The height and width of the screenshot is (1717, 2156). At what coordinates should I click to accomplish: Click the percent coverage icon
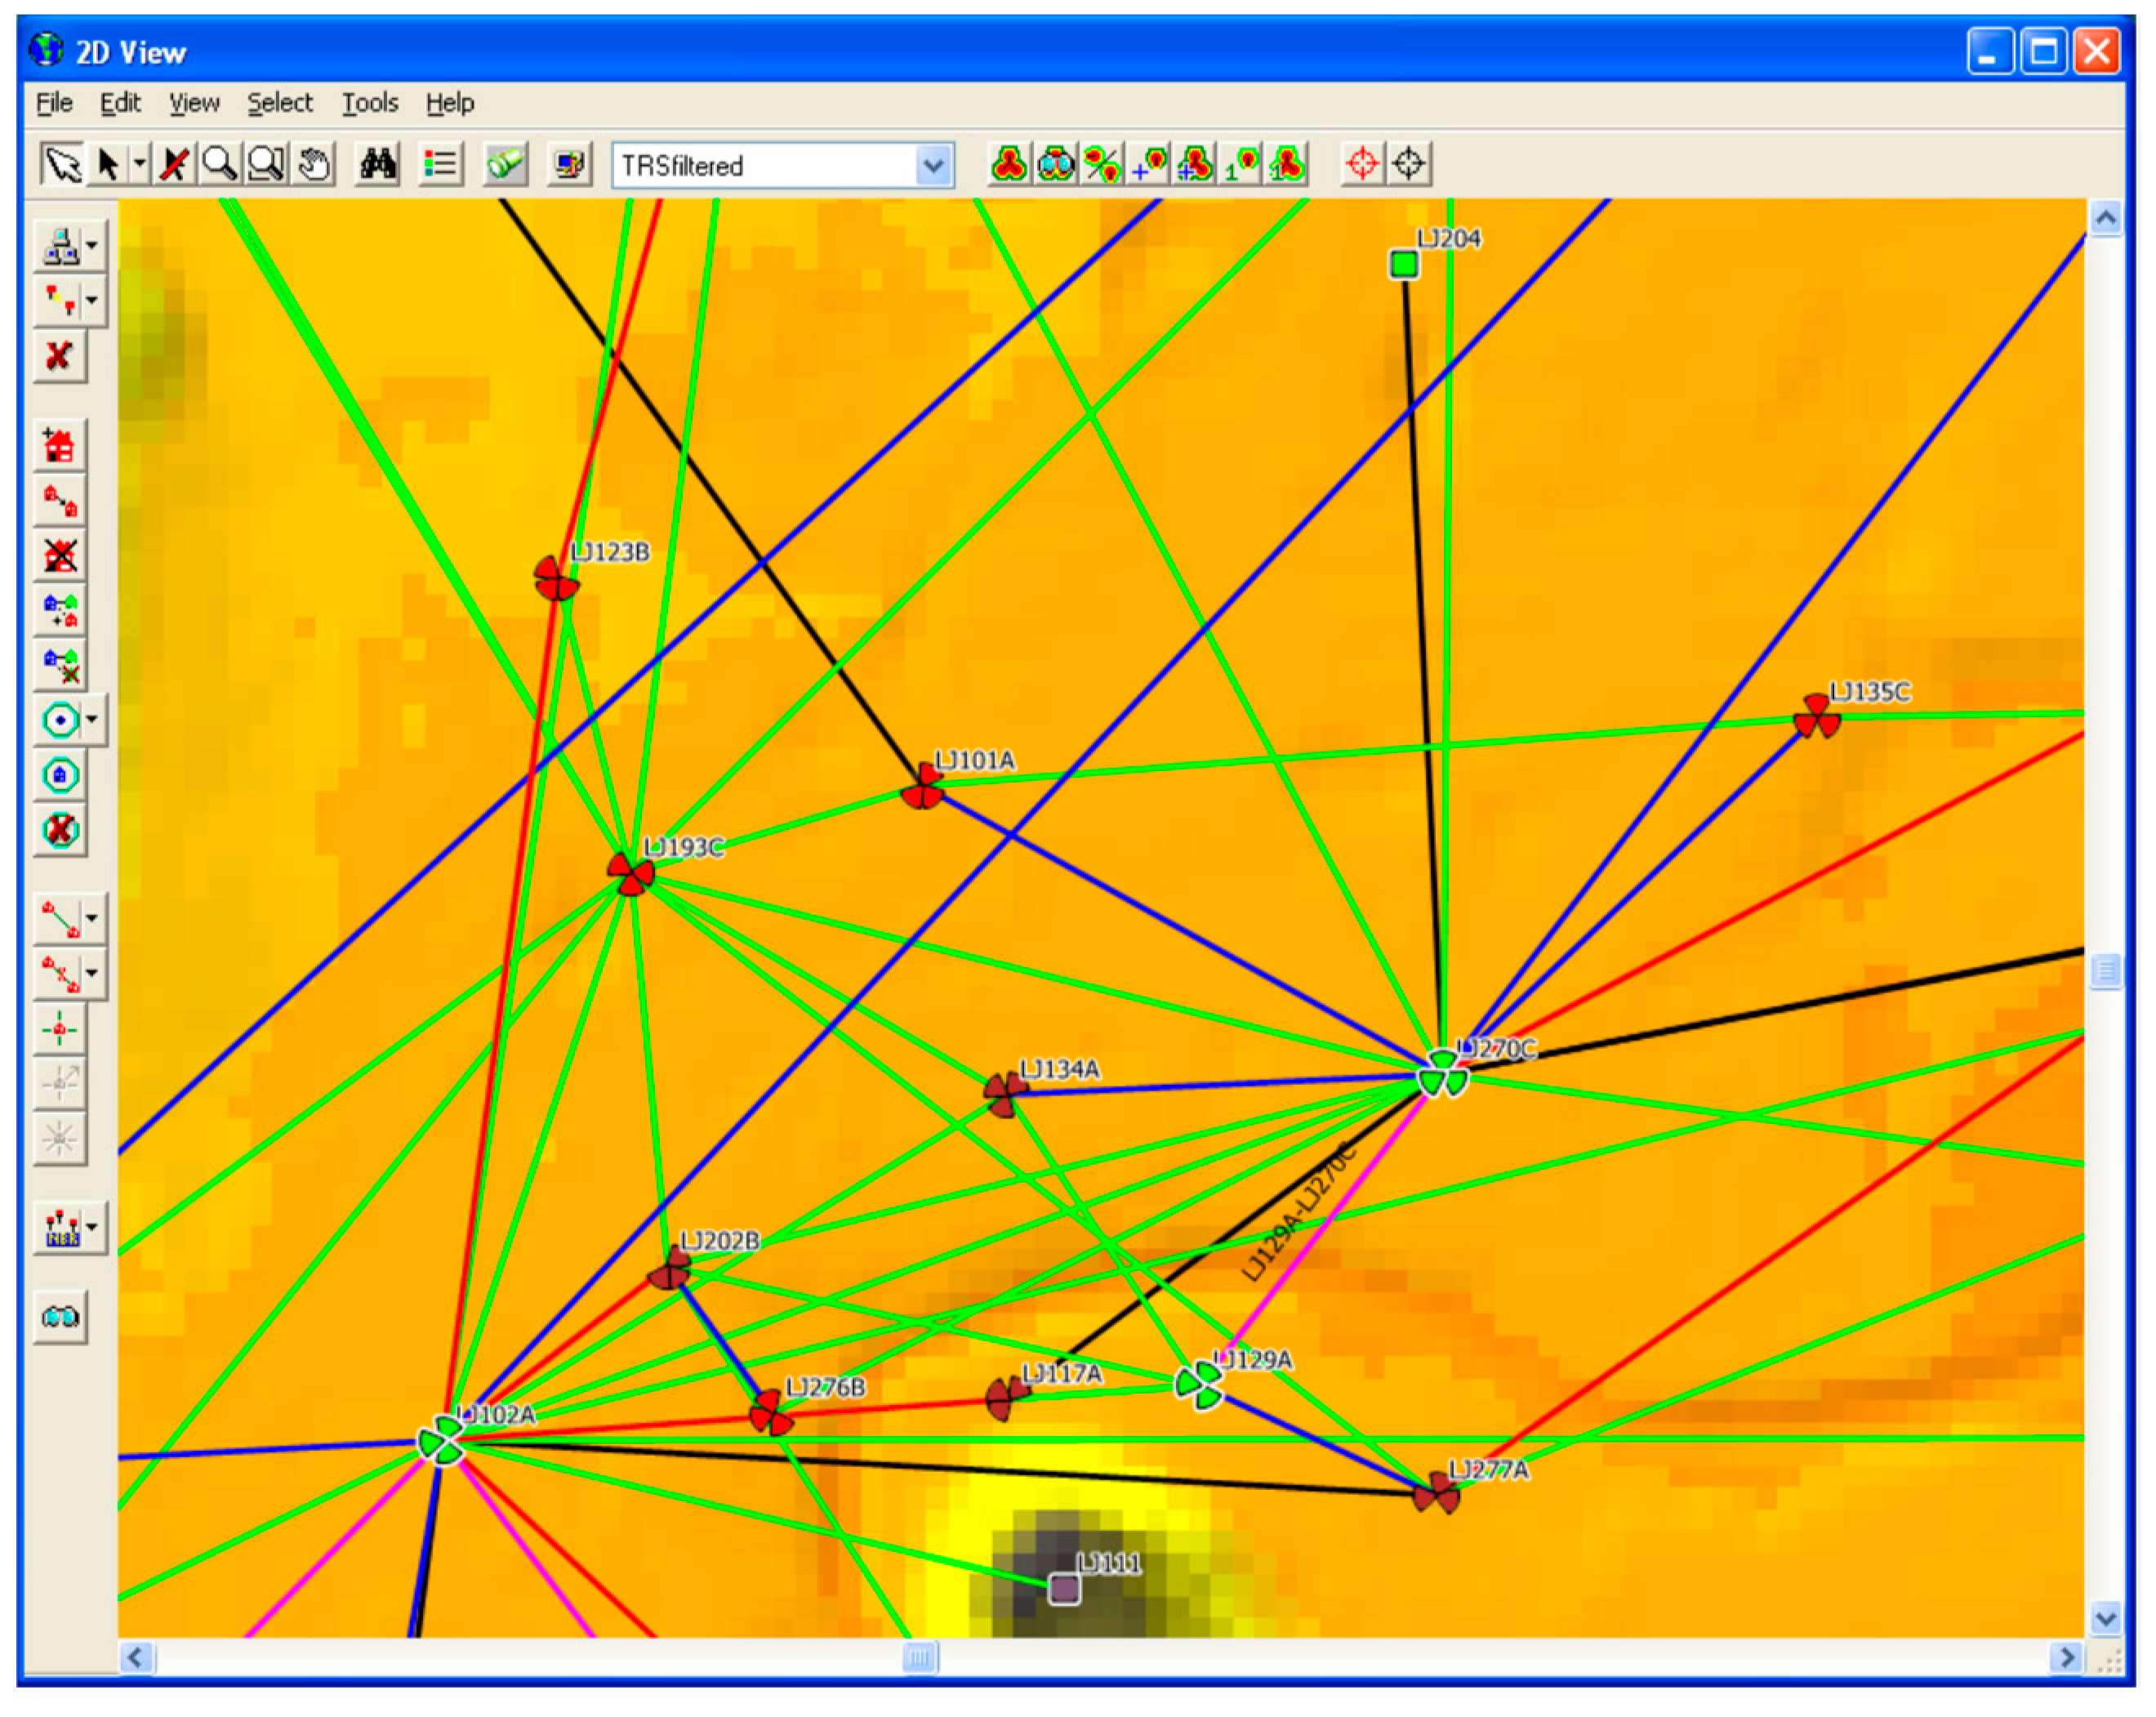pyautogui.click(x=1102, y=164)
